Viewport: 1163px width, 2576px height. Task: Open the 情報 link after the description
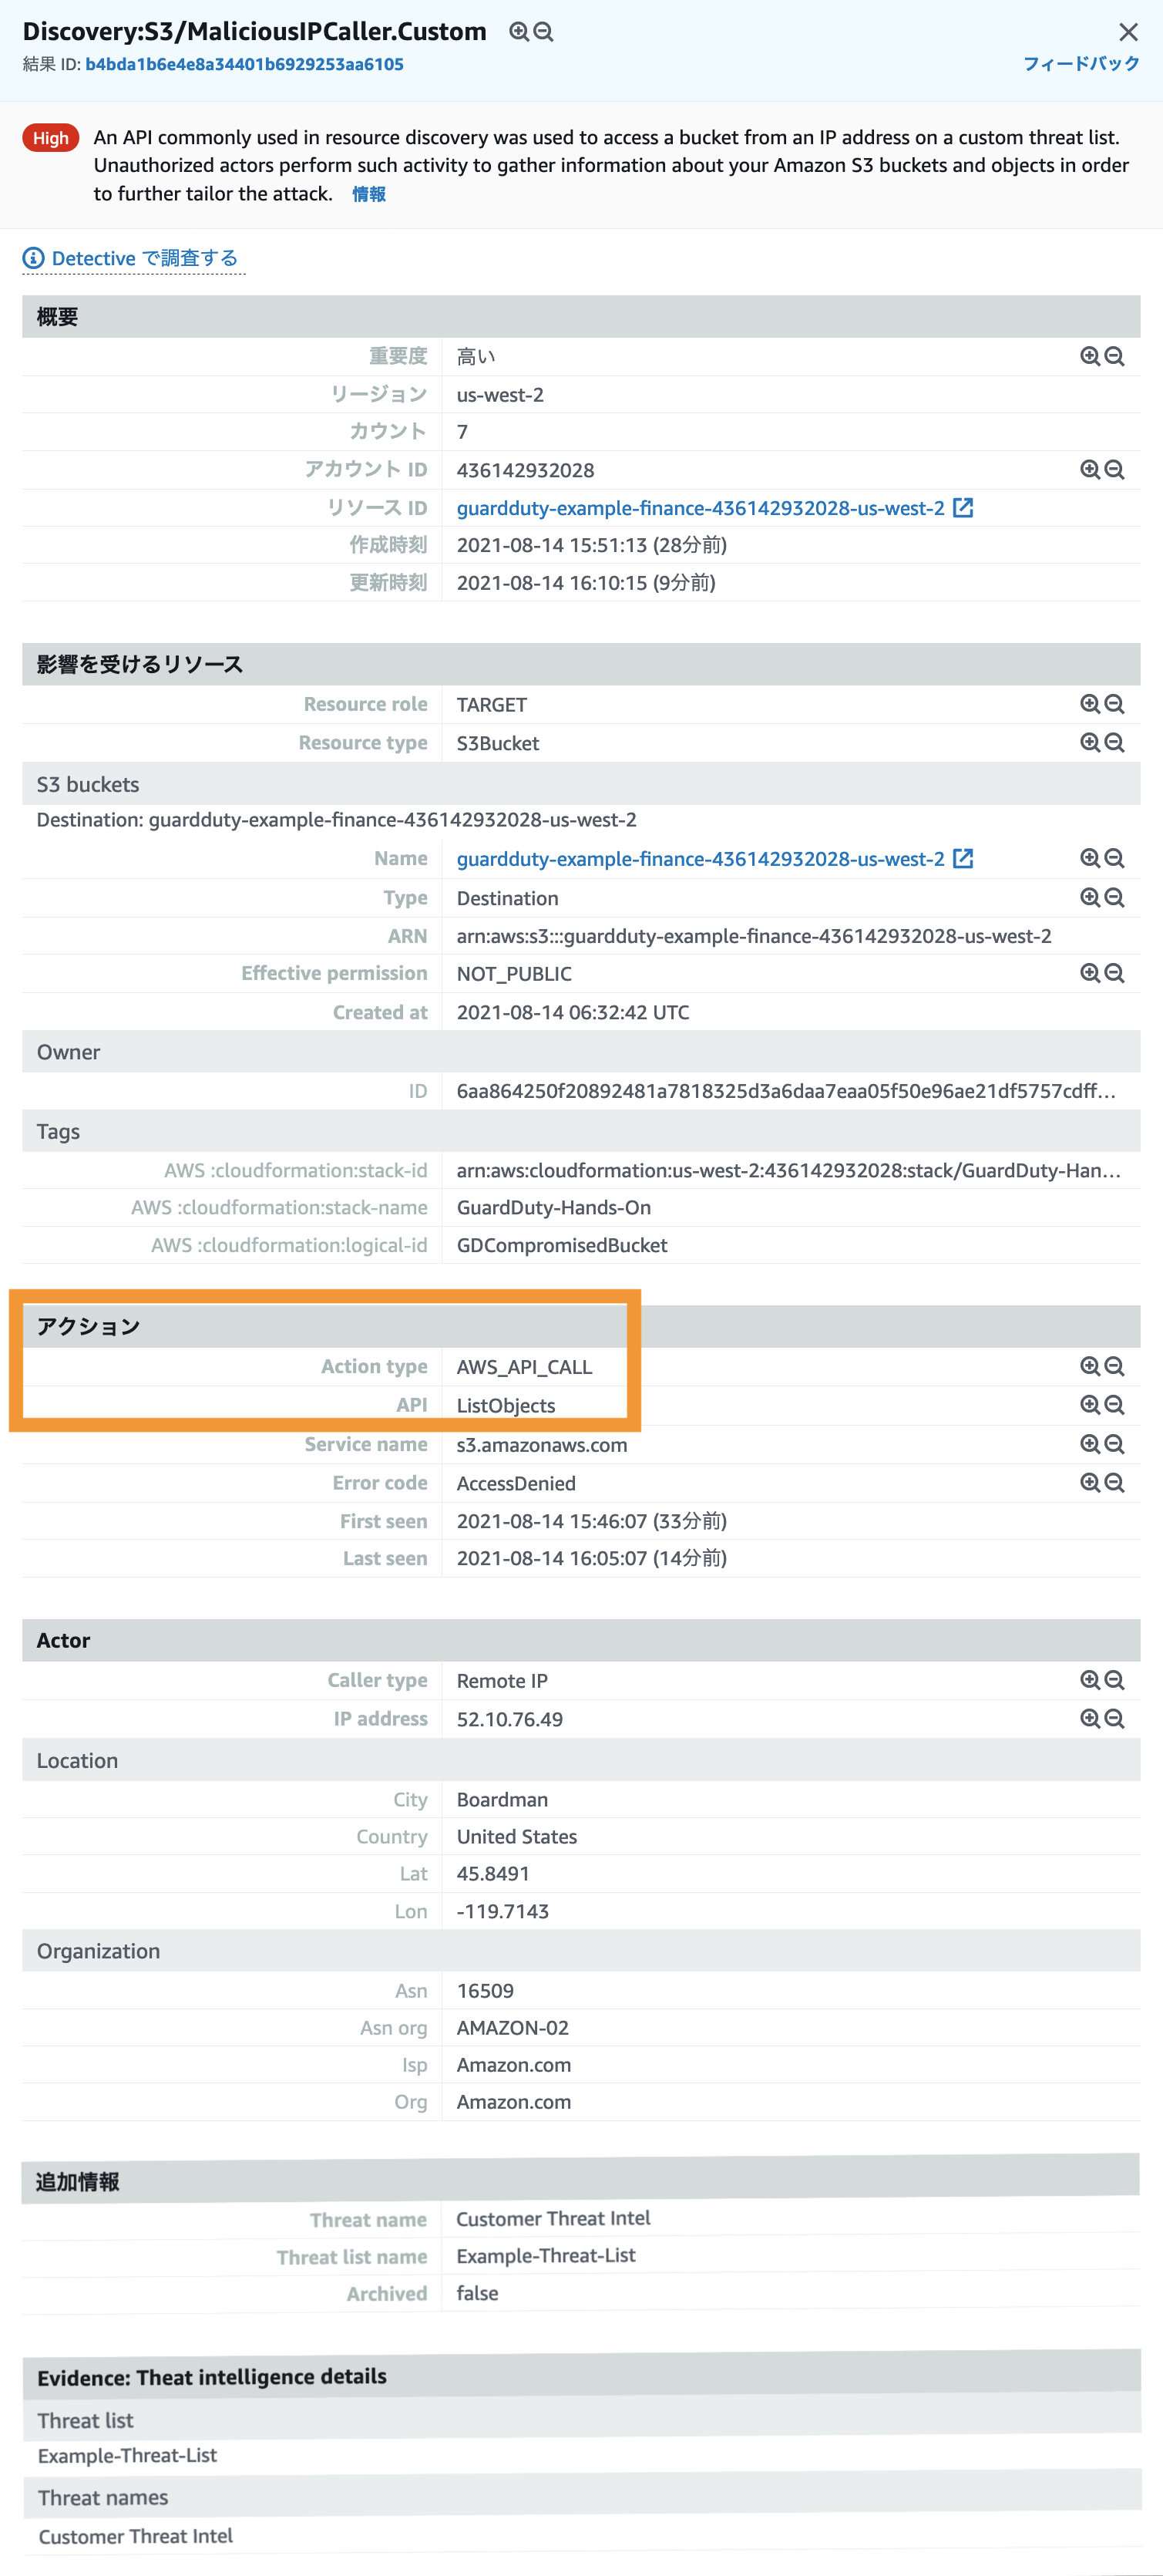pos(369,194)
